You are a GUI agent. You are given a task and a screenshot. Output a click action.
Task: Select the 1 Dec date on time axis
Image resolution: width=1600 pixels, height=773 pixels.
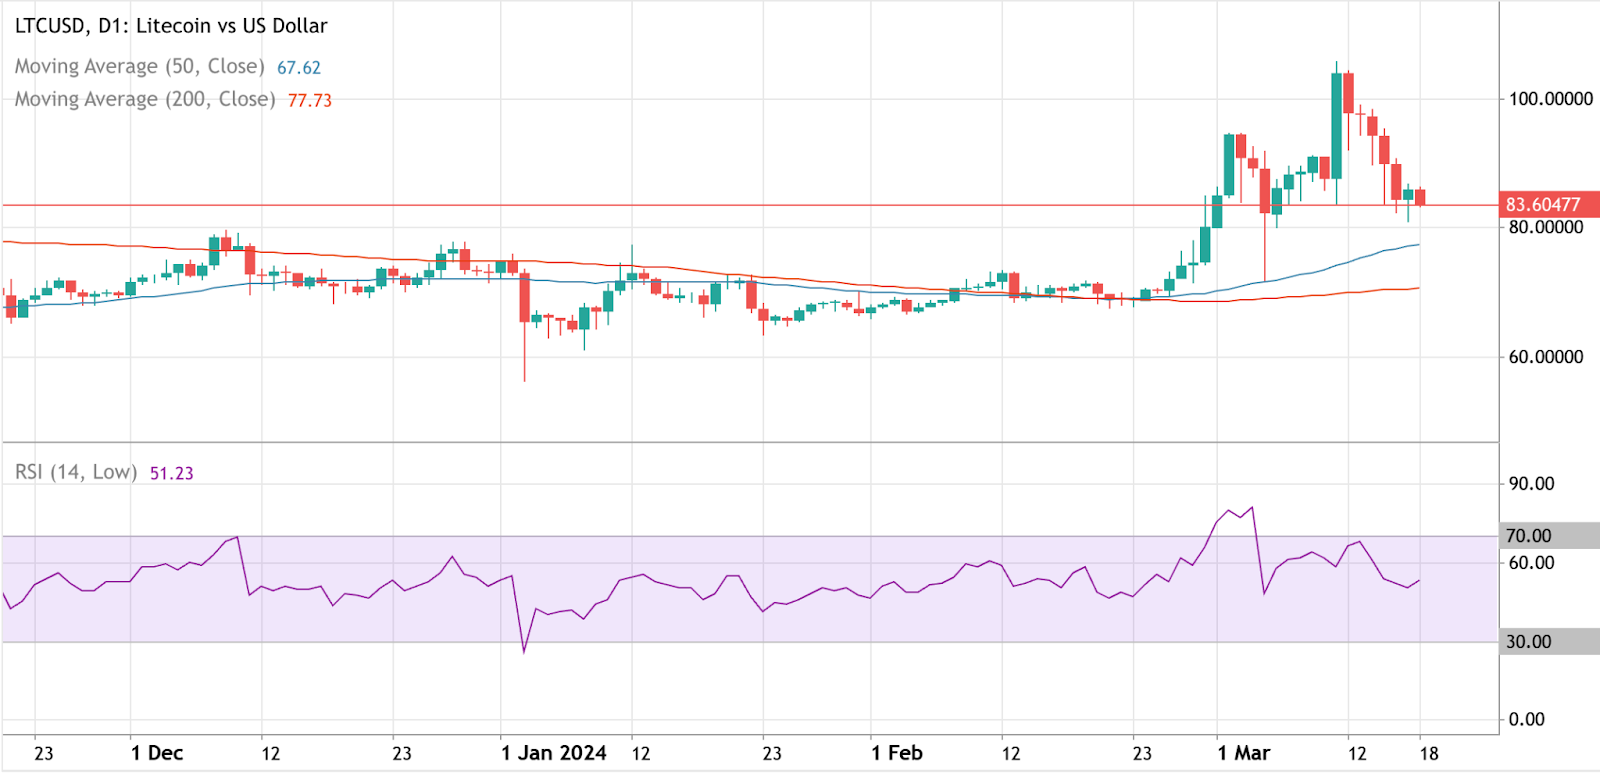[157, 753]
